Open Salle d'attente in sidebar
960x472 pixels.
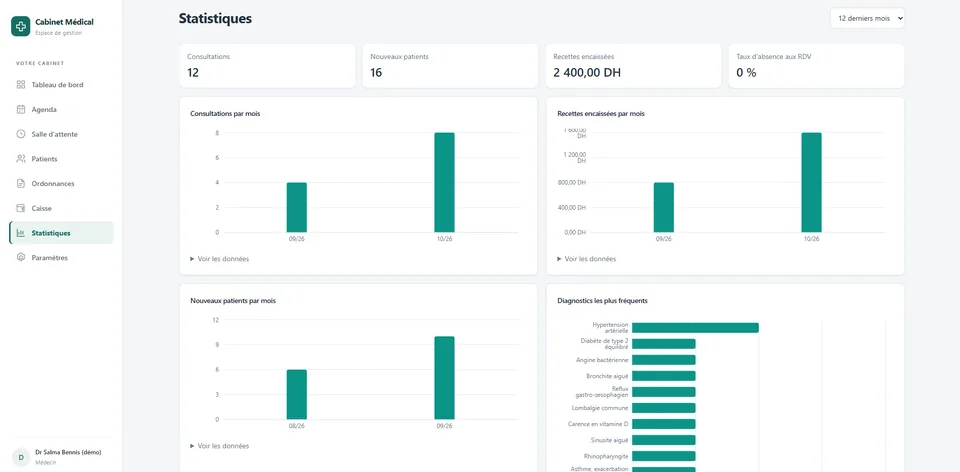tap(61, 134)
